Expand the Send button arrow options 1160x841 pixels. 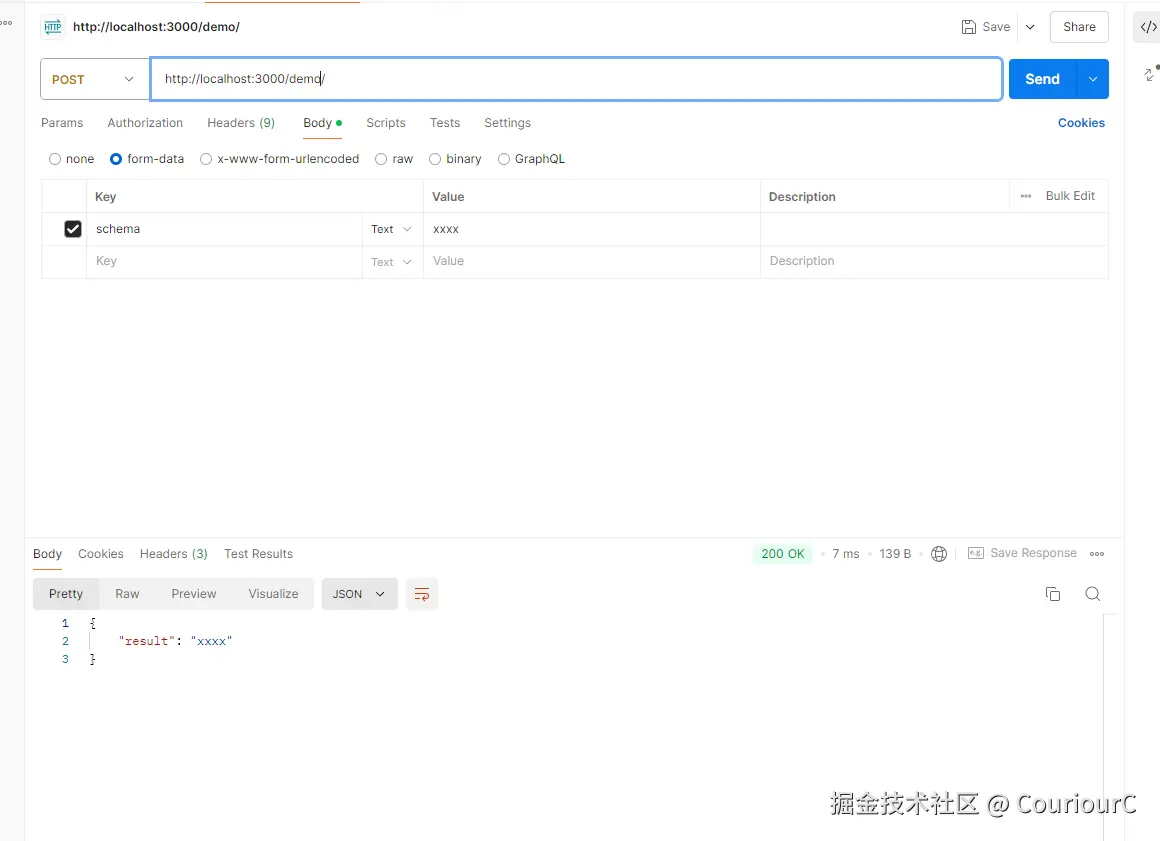tap(1093, 79)
